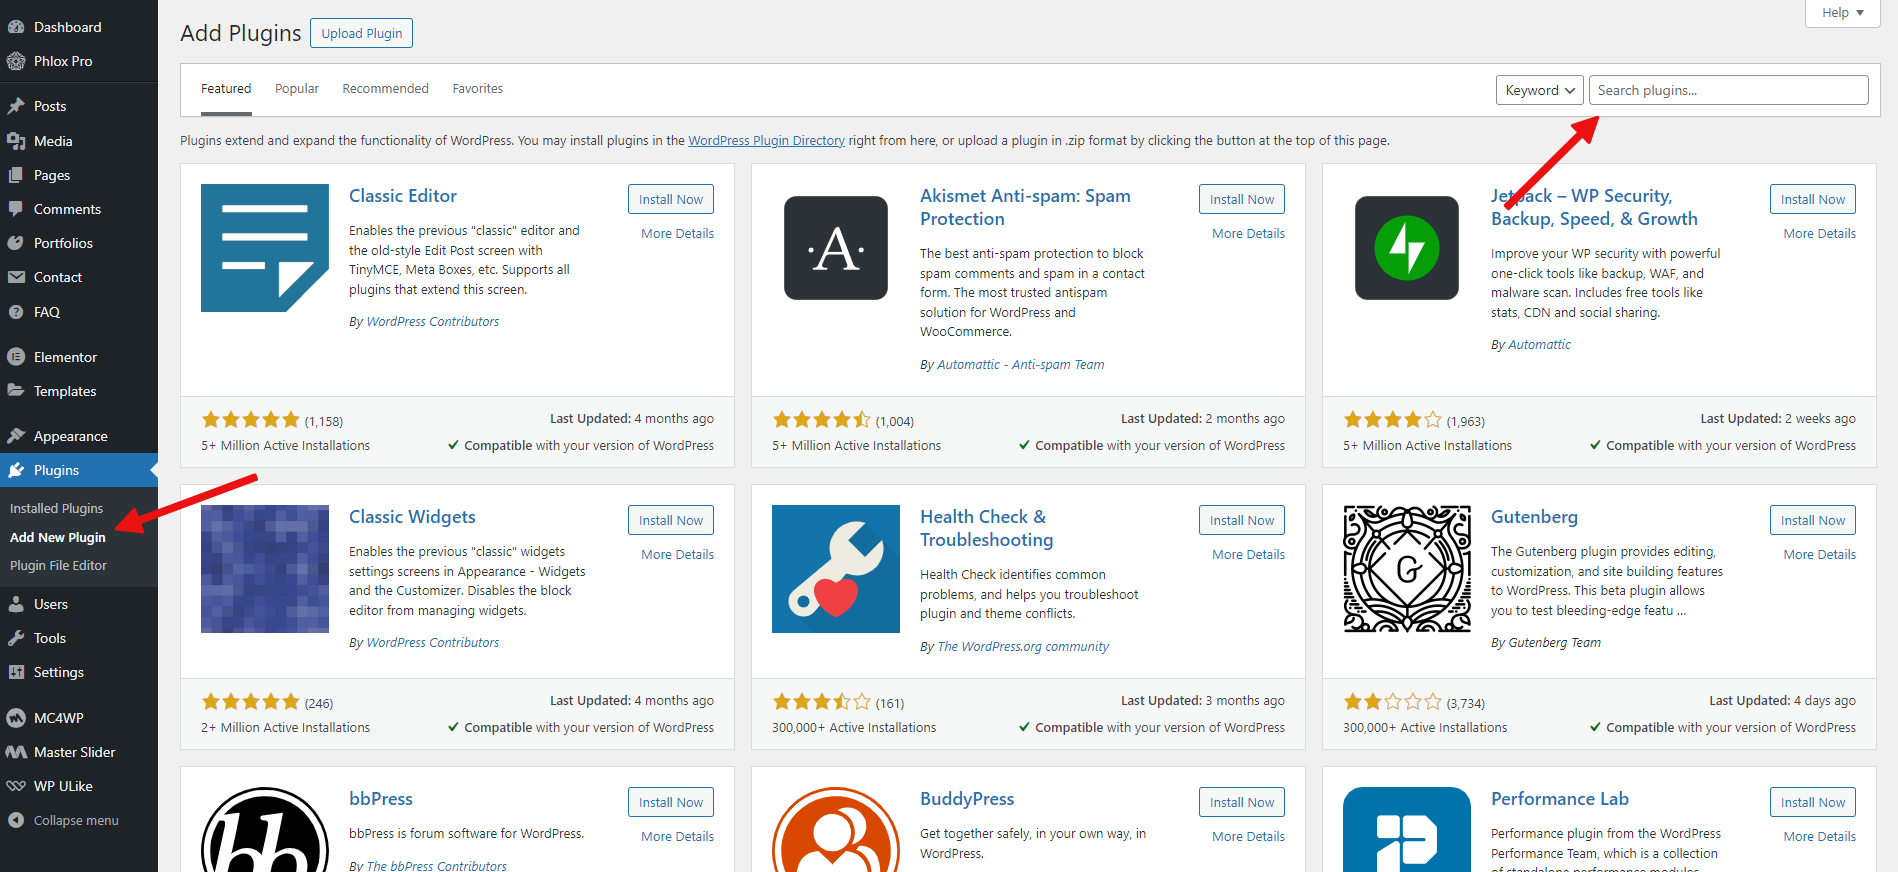This screenshot has width=1898, height=872.
Task: Install the Akismet Anti-spam plugin
Action: [1242, 199]
